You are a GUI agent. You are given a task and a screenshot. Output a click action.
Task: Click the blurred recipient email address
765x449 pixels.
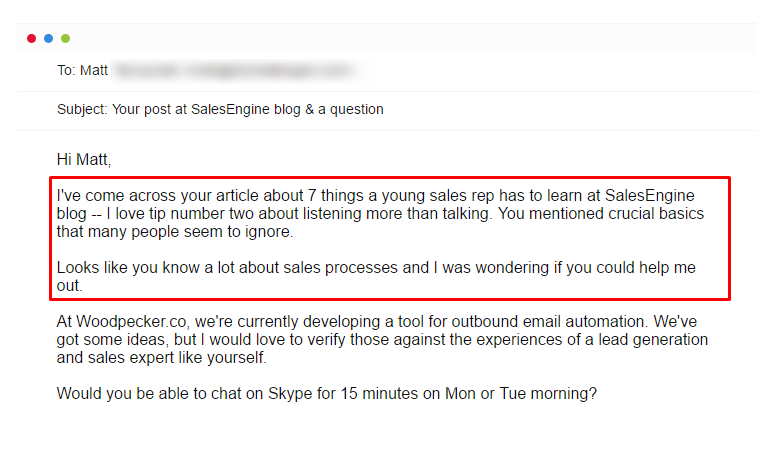pyautogui.click(x=235, y=70)
